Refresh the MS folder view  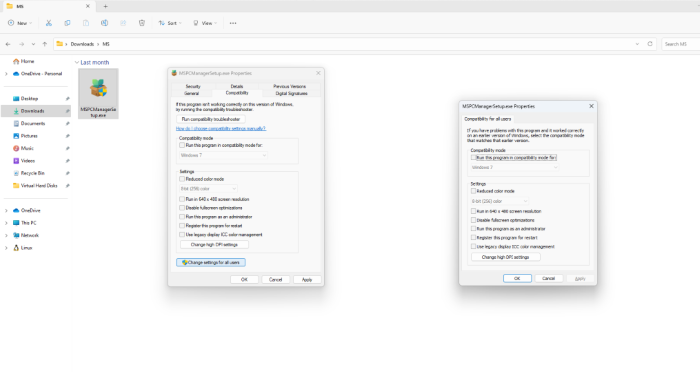pyautogui.click(x=650, y=44)
